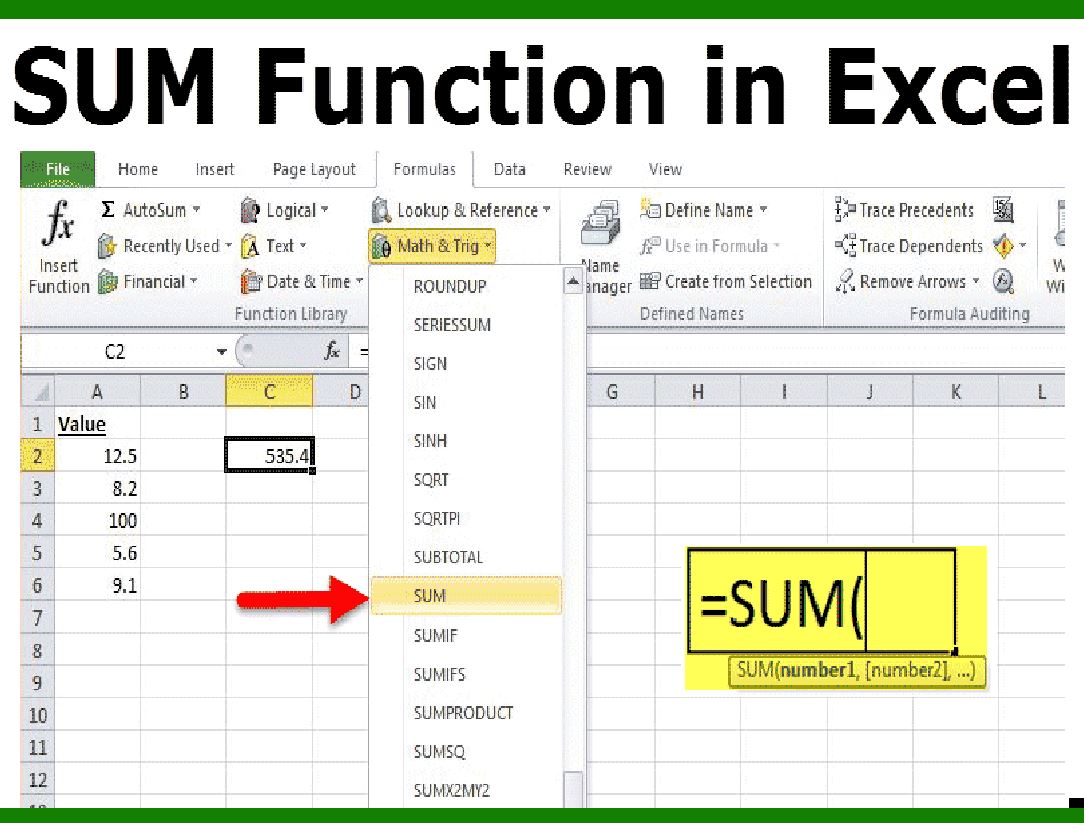Select cell containing 12.5
The width and height of the screenshot is (1084, 823).
[97, 456]
